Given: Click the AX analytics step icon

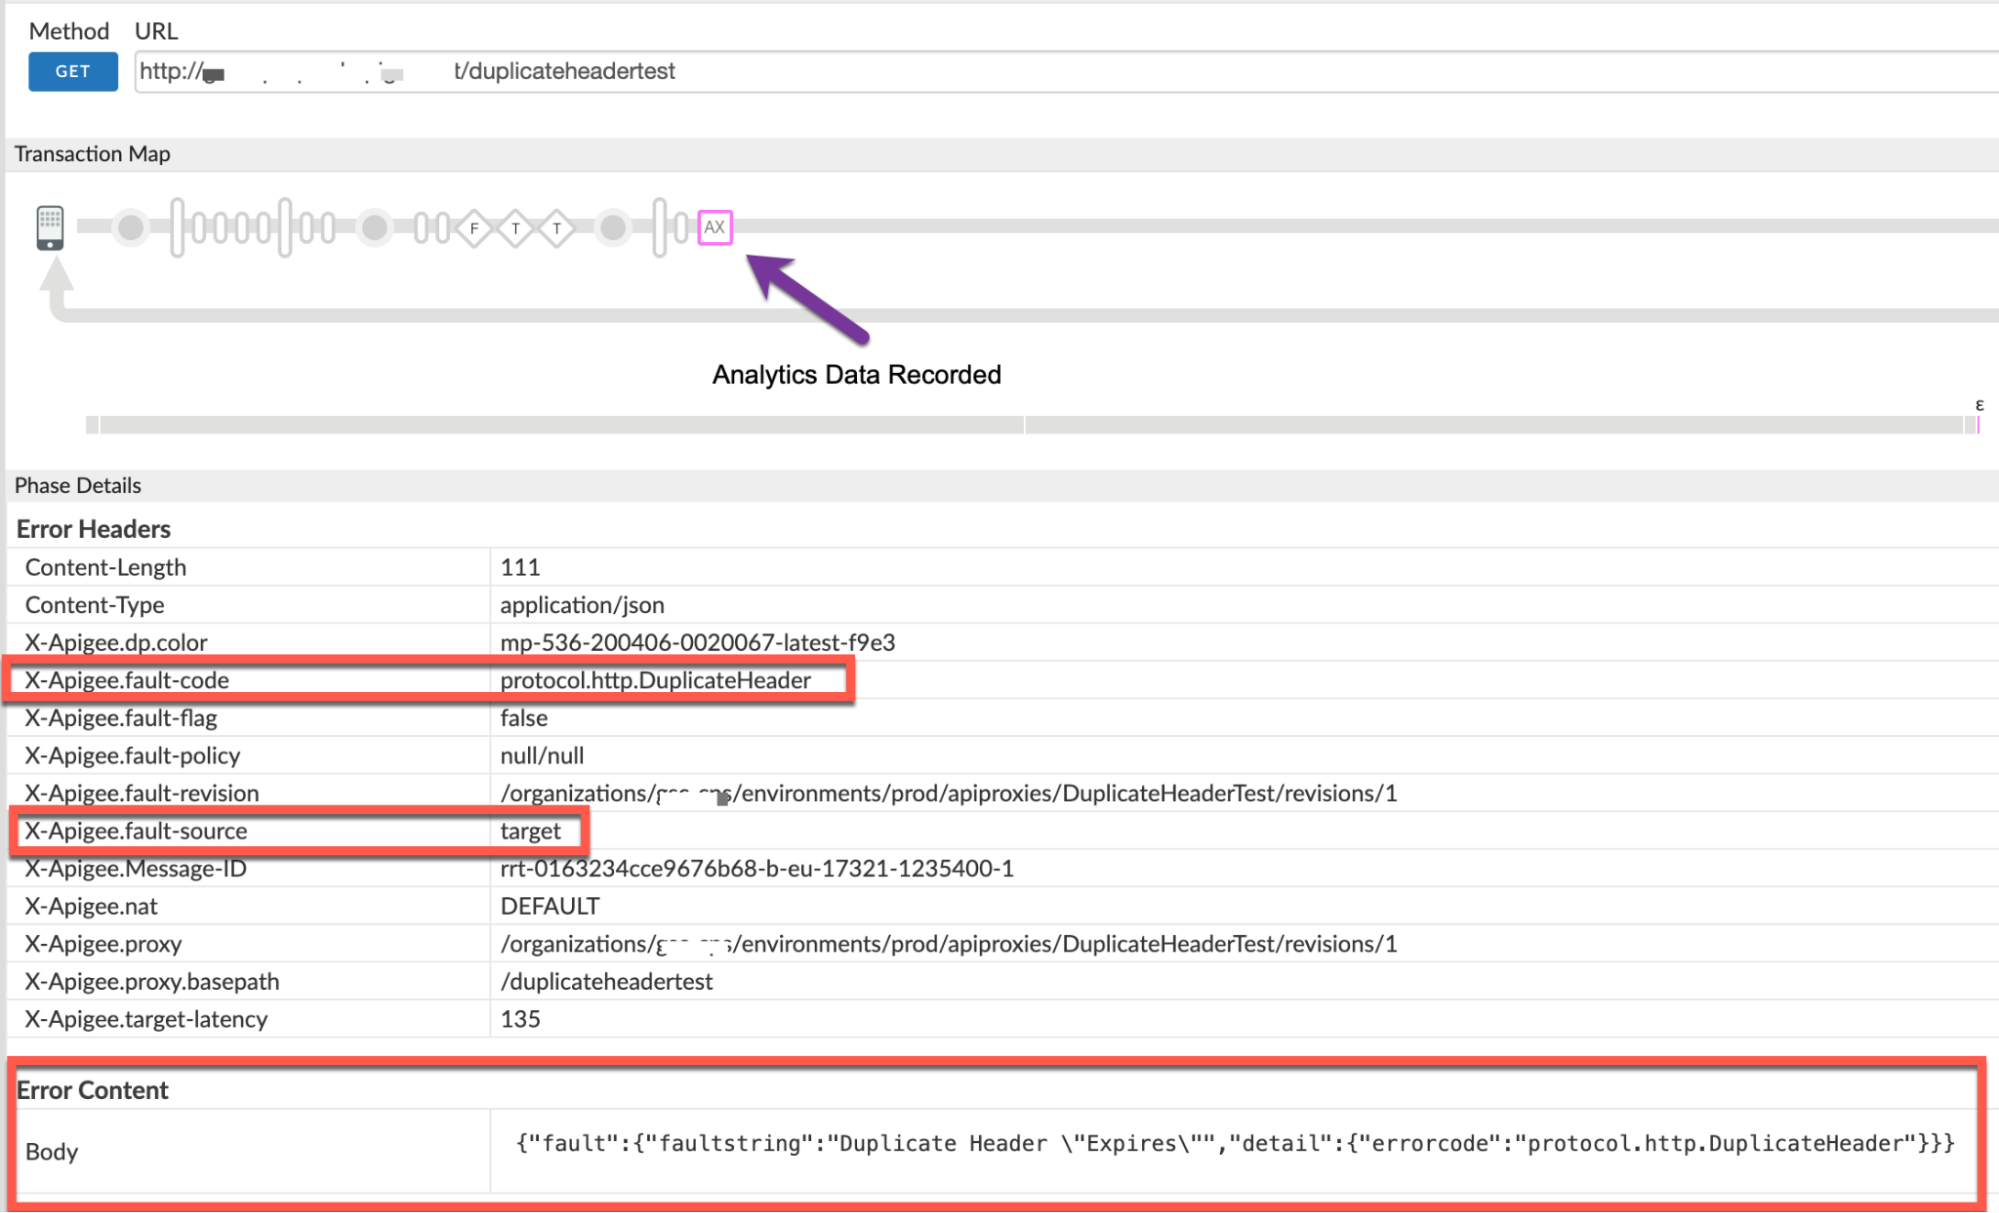Looking at the screenshot, I should [714, 227].
